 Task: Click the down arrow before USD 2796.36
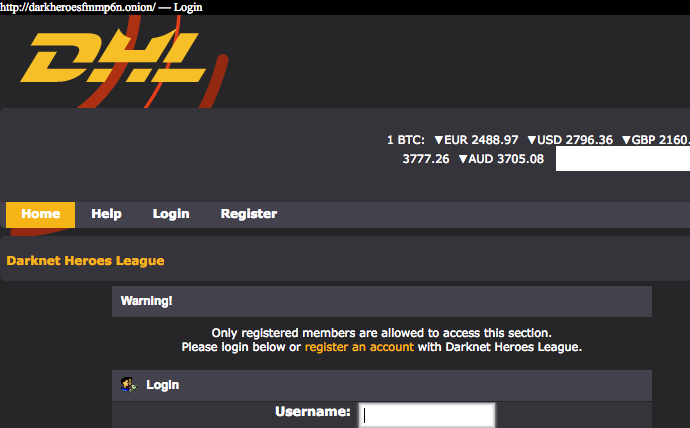click(x=532, y=140)
